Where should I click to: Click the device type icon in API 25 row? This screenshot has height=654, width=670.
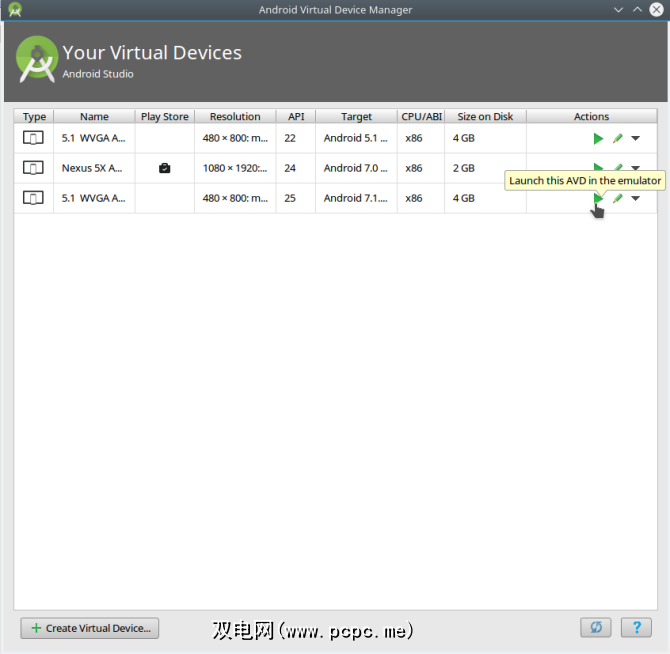[x=33, y=198]
